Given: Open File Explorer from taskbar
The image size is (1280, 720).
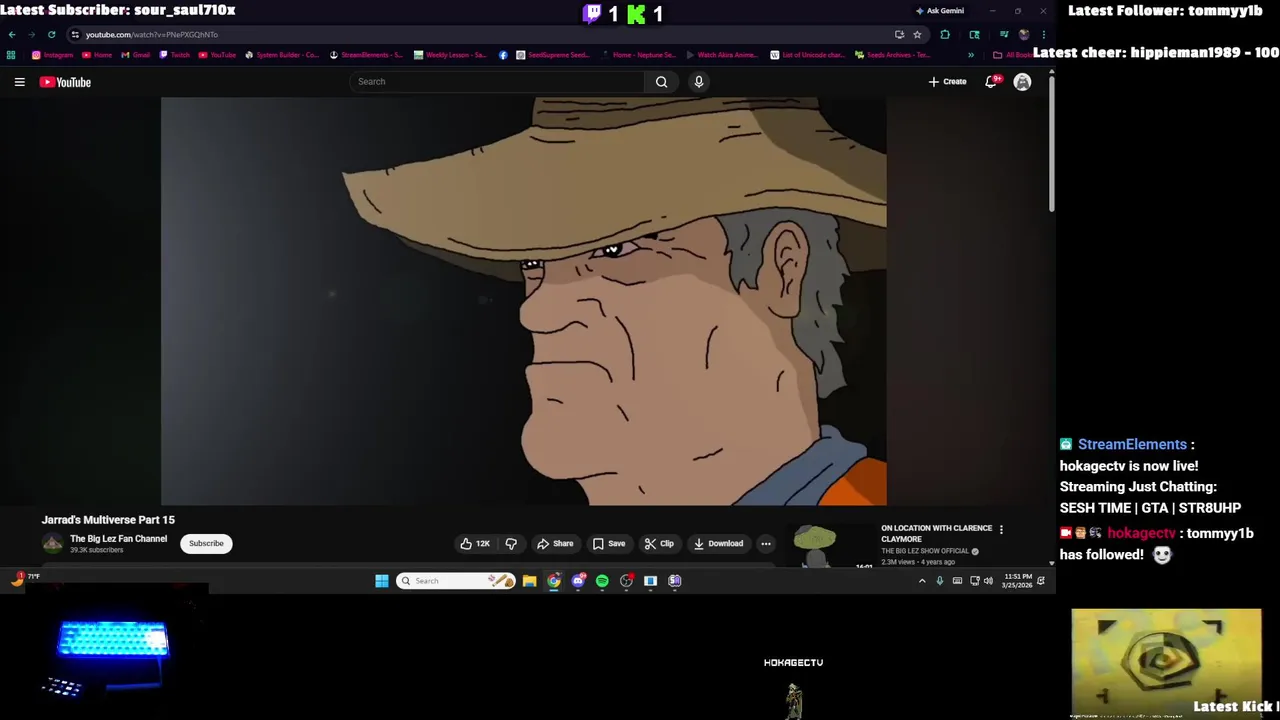Looking at the screenshot, I should pyautogui.click(x=529, y=581).
